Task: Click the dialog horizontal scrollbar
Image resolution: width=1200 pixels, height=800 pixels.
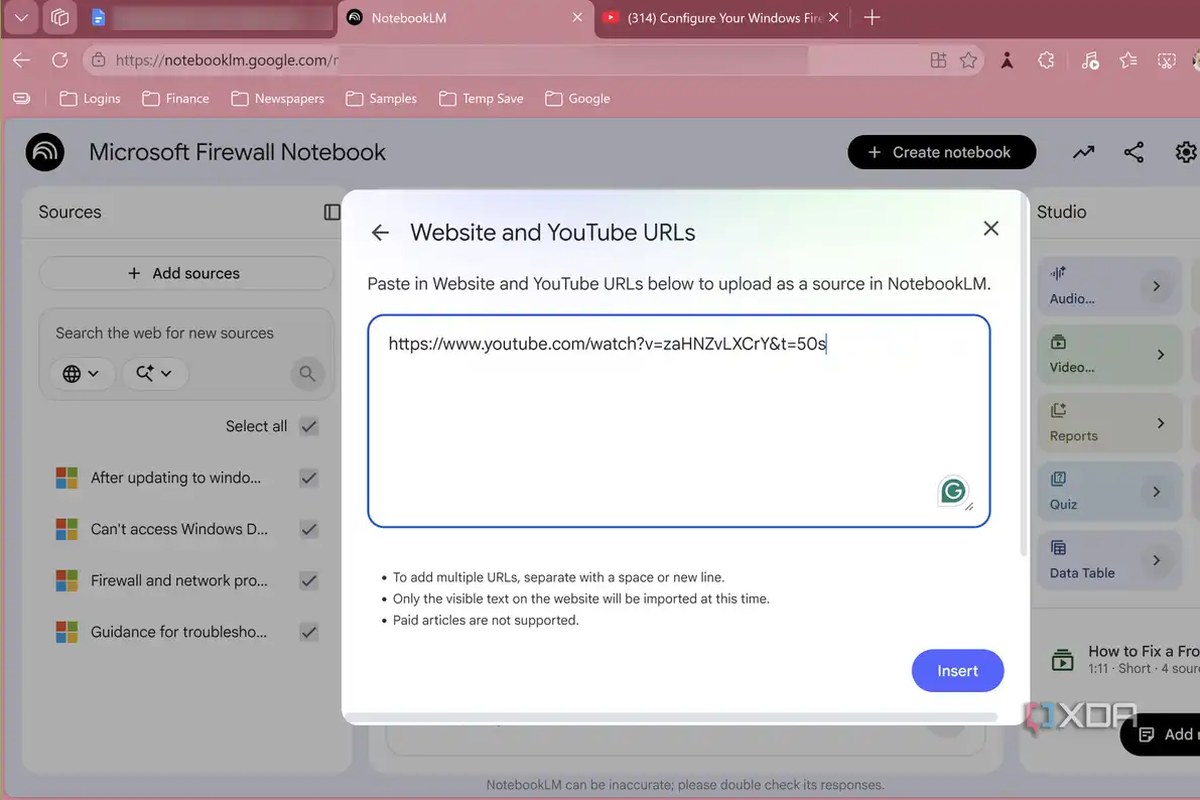Action: click(x=670, y=717)
